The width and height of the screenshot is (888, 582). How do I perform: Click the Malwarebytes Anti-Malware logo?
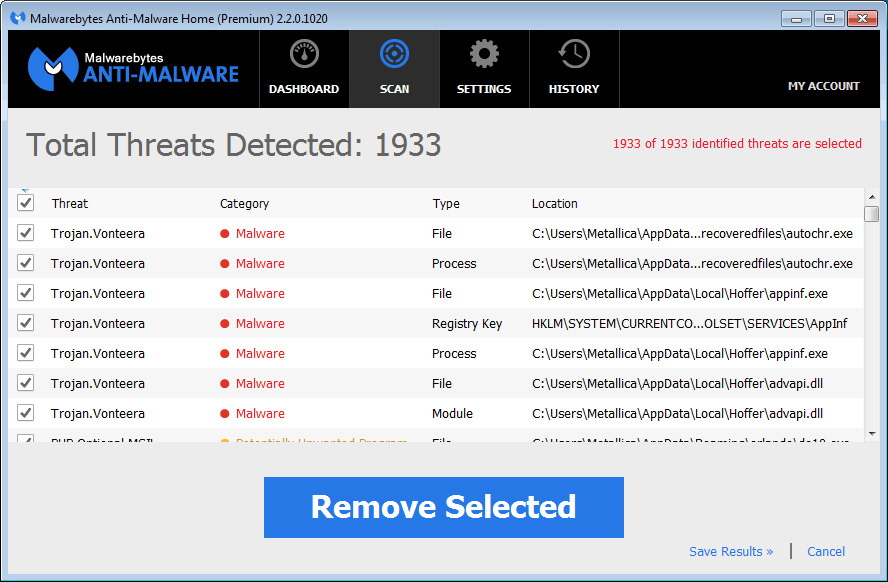[134, 69]
